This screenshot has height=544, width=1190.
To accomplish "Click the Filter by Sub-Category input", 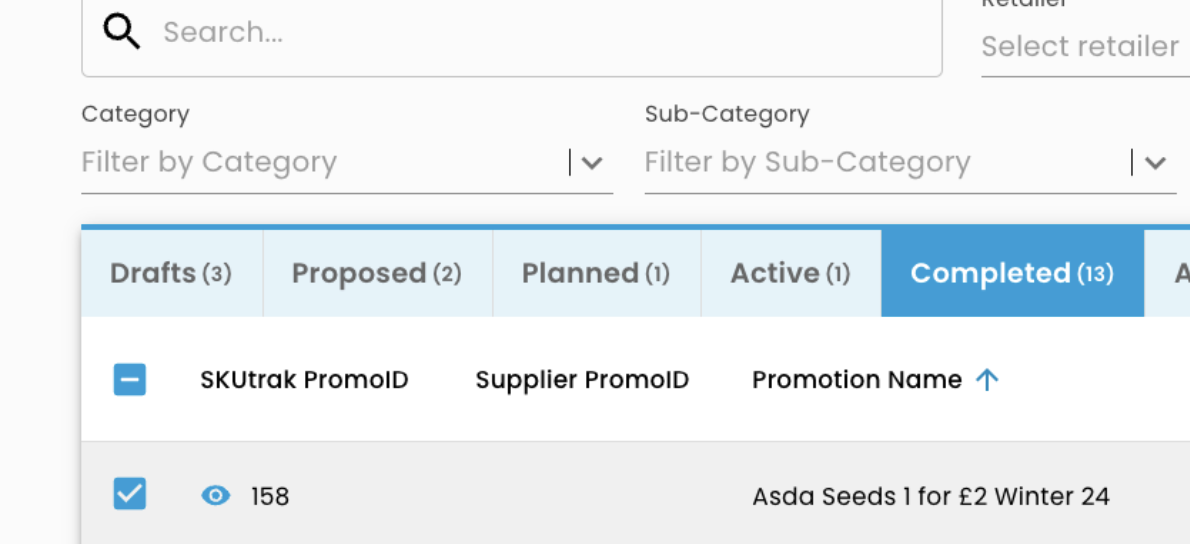I will pos(880,163).
